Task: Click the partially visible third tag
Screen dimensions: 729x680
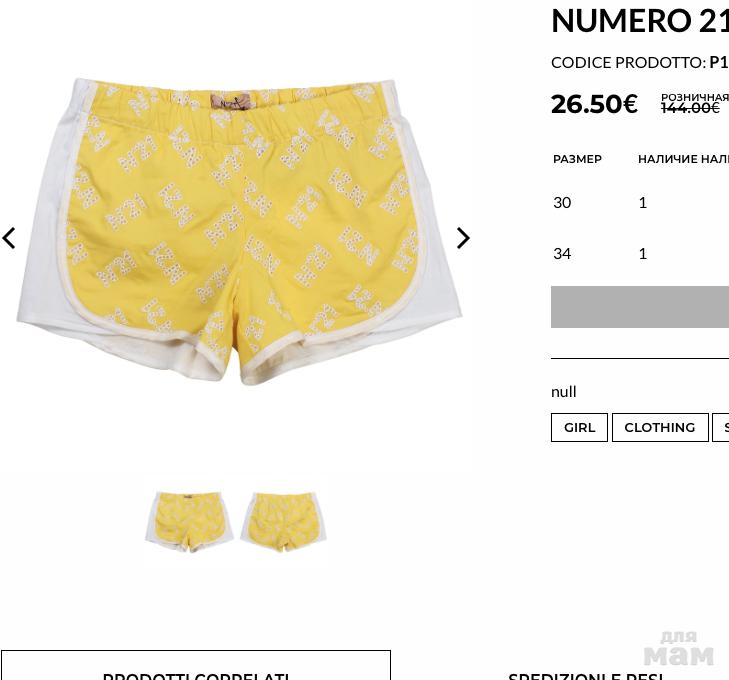Action: [721, 427]
